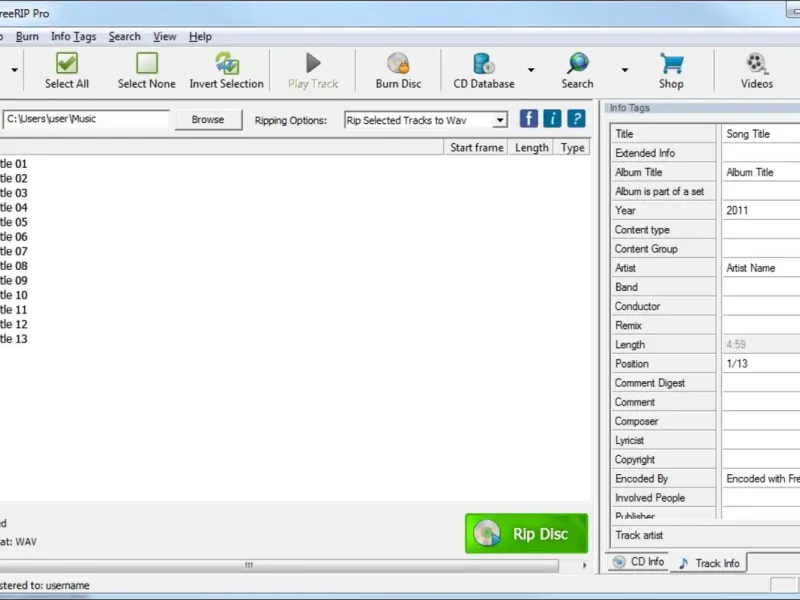
Task: Click the 'Composer' tag label
Action: pyautogui.click(x=636, y=421)
